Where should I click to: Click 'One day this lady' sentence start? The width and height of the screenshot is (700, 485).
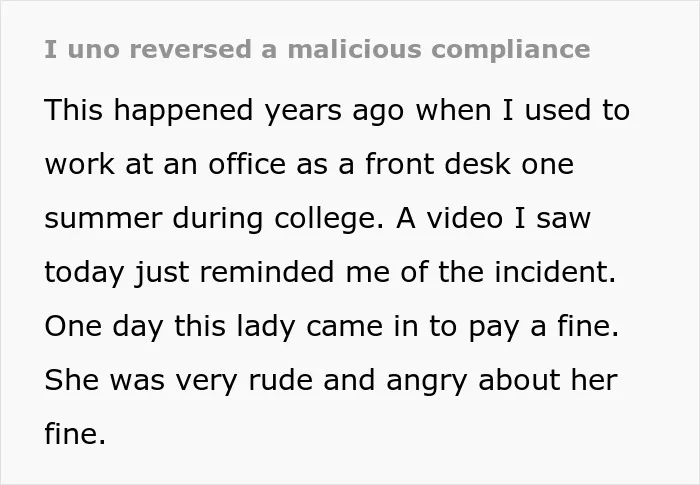point(170,326)
